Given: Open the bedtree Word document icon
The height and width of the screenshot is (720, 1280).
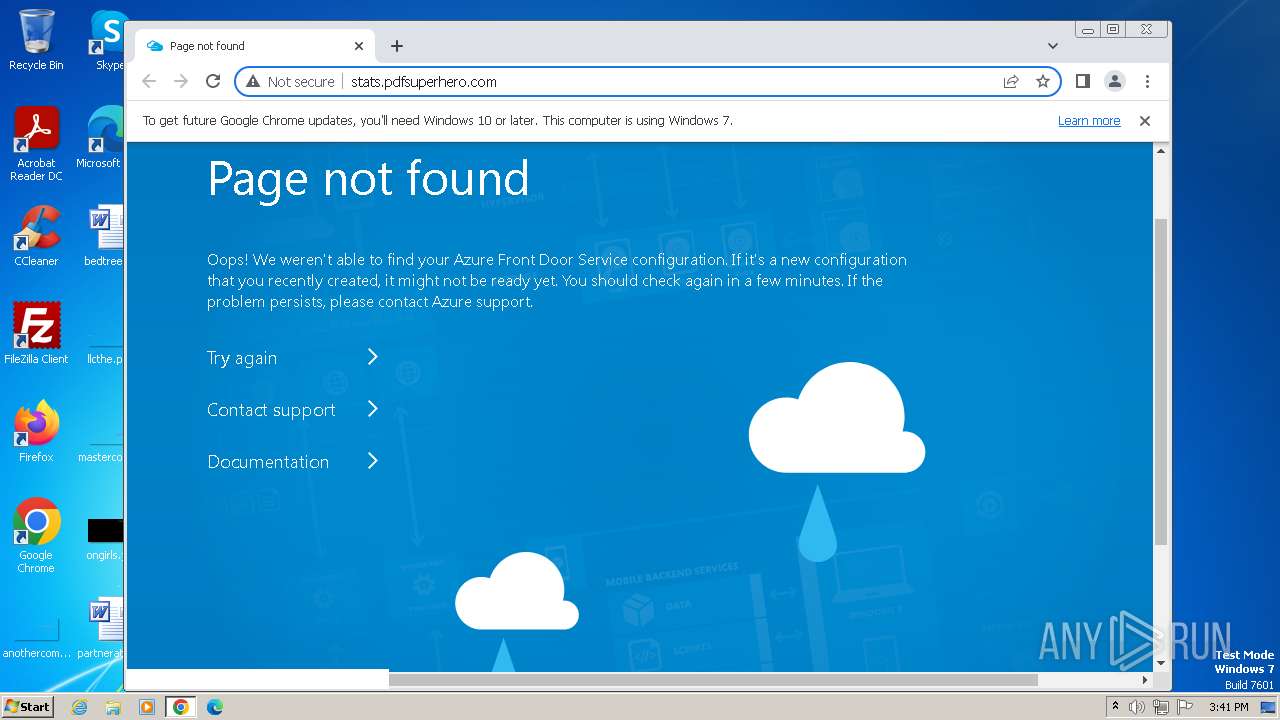Looking at the screenshot, I should [x=104, y=236].
